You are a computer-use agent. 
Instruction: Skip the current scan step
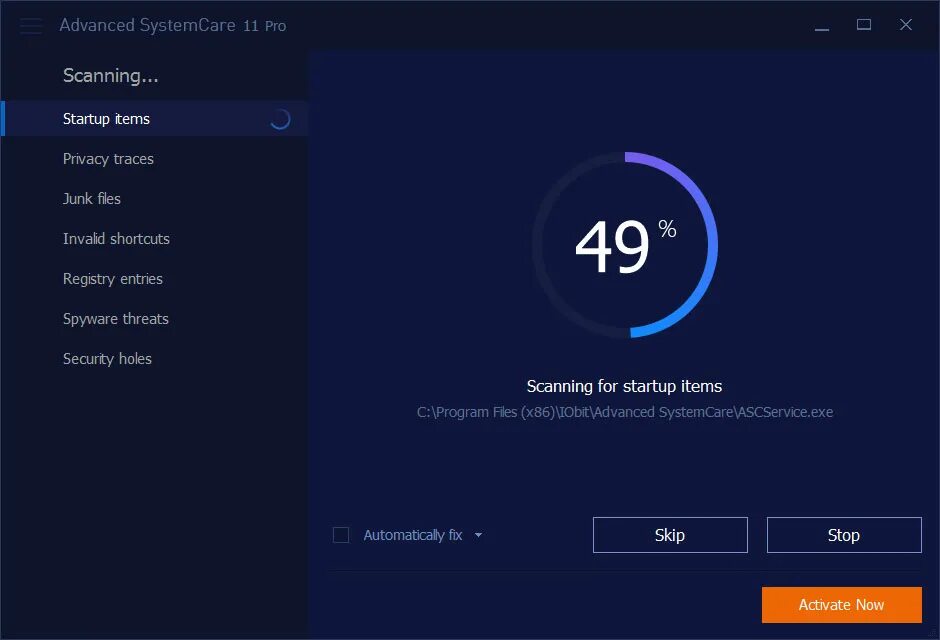pyautogui.click(x=670, y=535)
